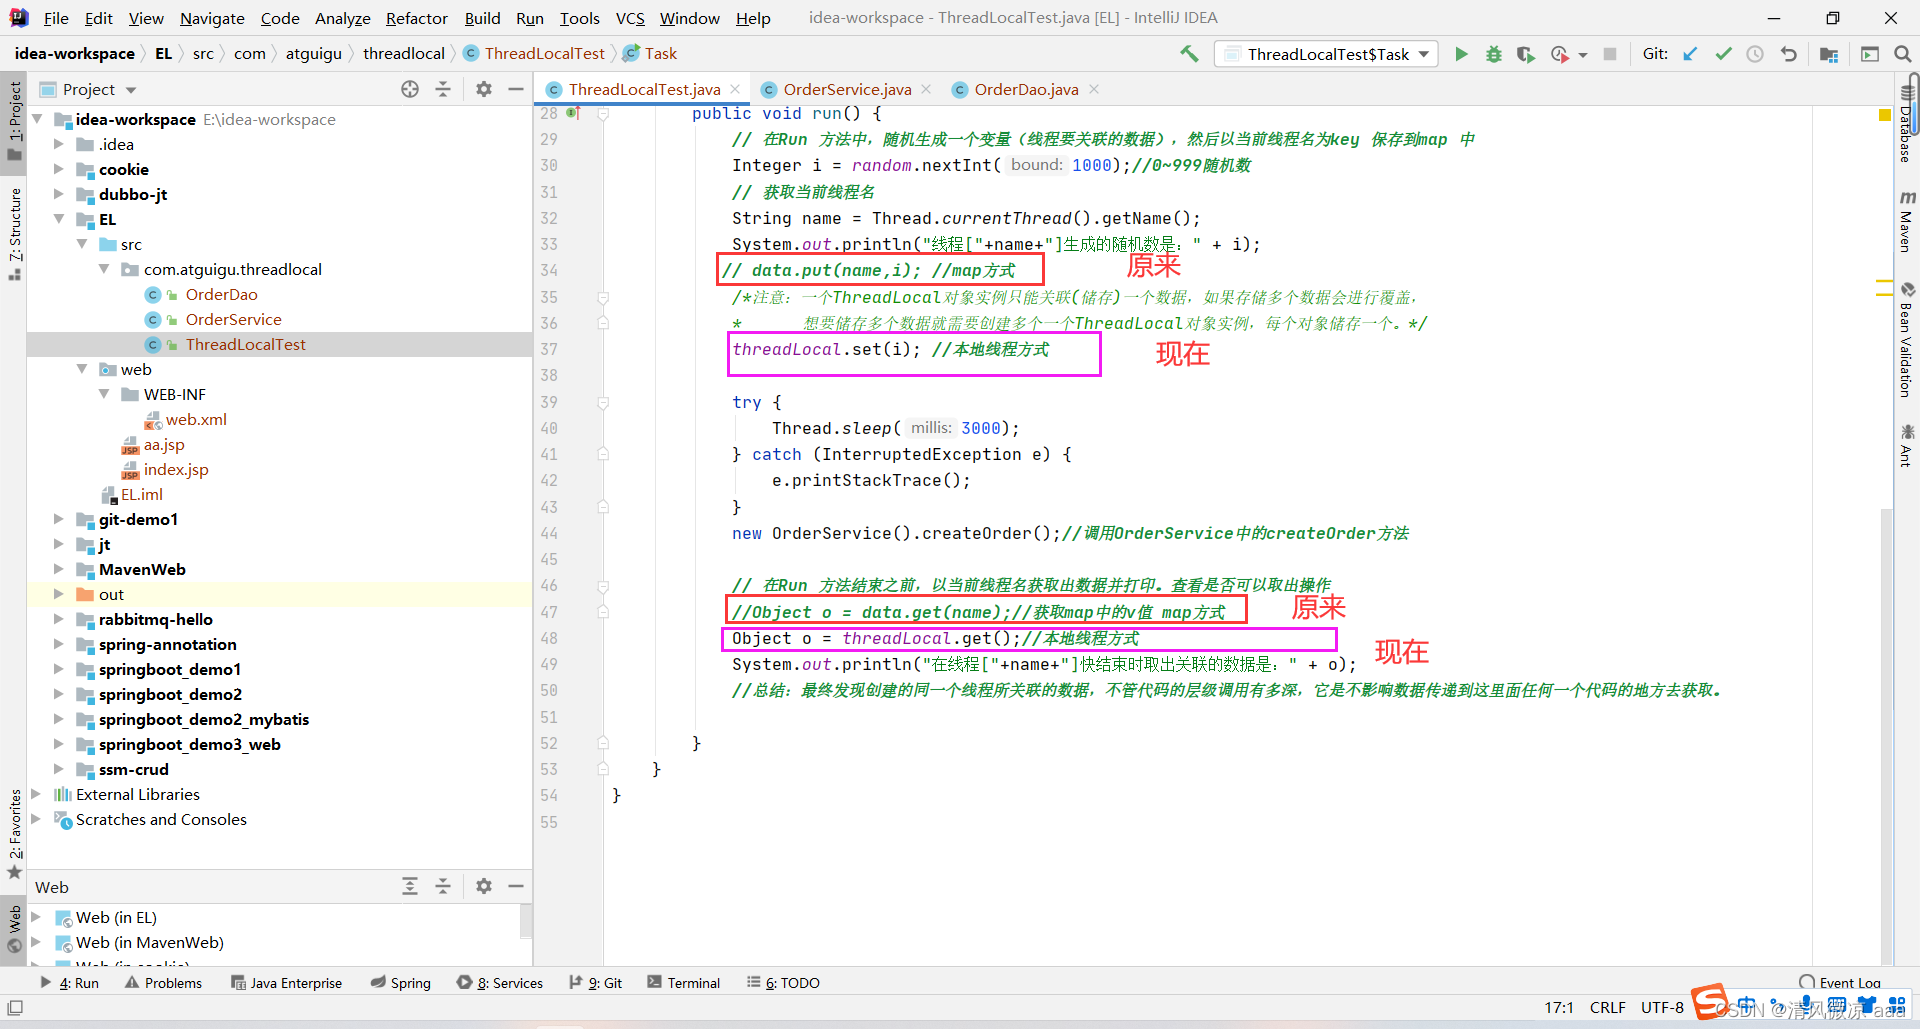This screenshot has height=1029, width=1920.
Task: Click the threadlocal breadcrumb in navigation bar
Action: click(x=403, y=54)
